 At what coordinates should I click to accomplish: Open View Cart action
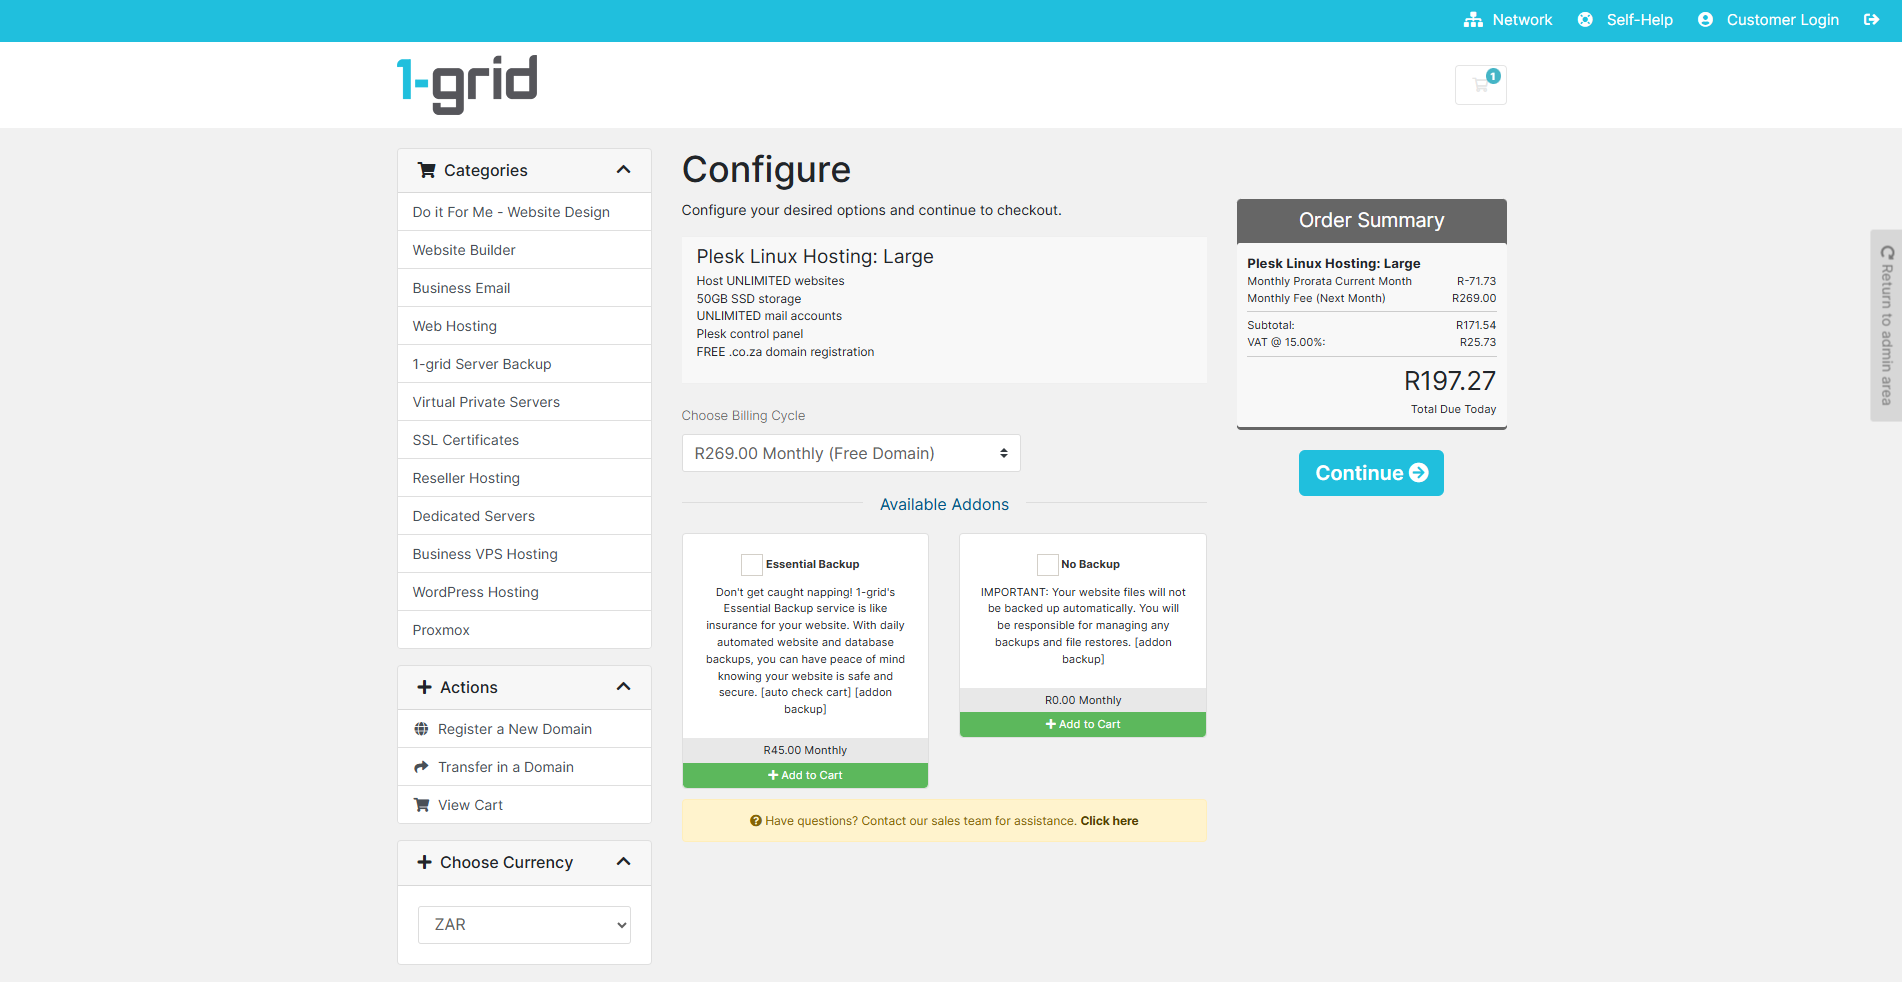(524, 805)
